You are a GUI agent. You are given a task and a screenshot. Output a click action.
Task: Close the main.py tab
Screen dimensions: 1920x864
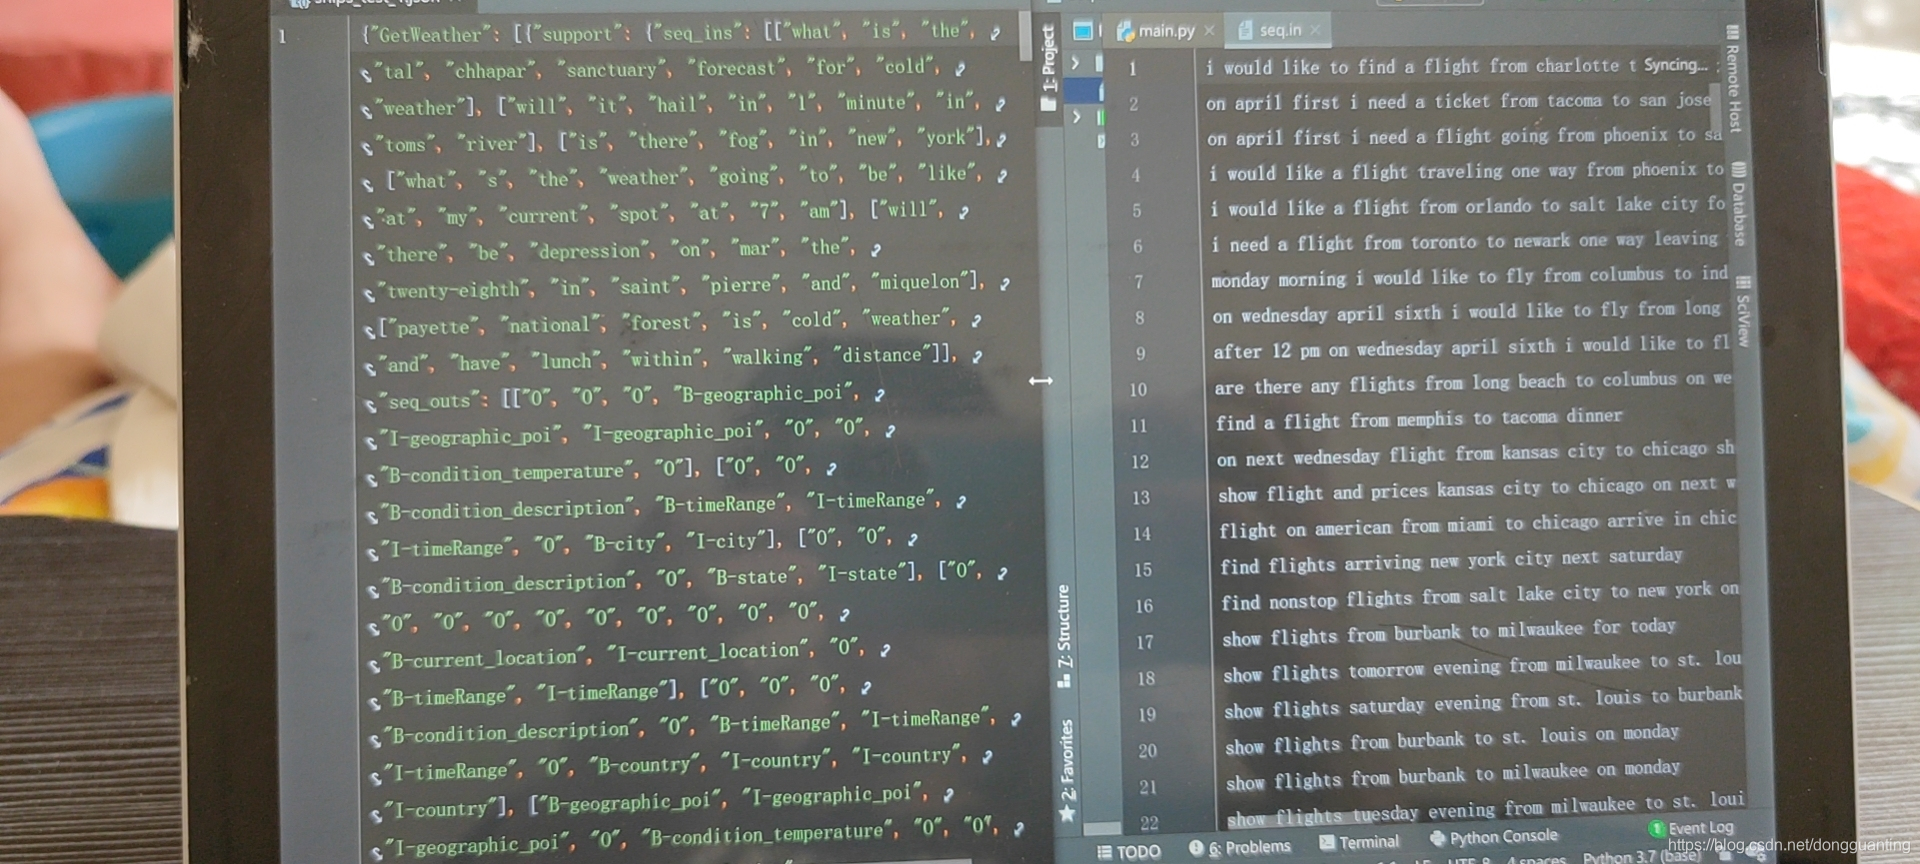pyautogui.click(x=1210, y=31)
